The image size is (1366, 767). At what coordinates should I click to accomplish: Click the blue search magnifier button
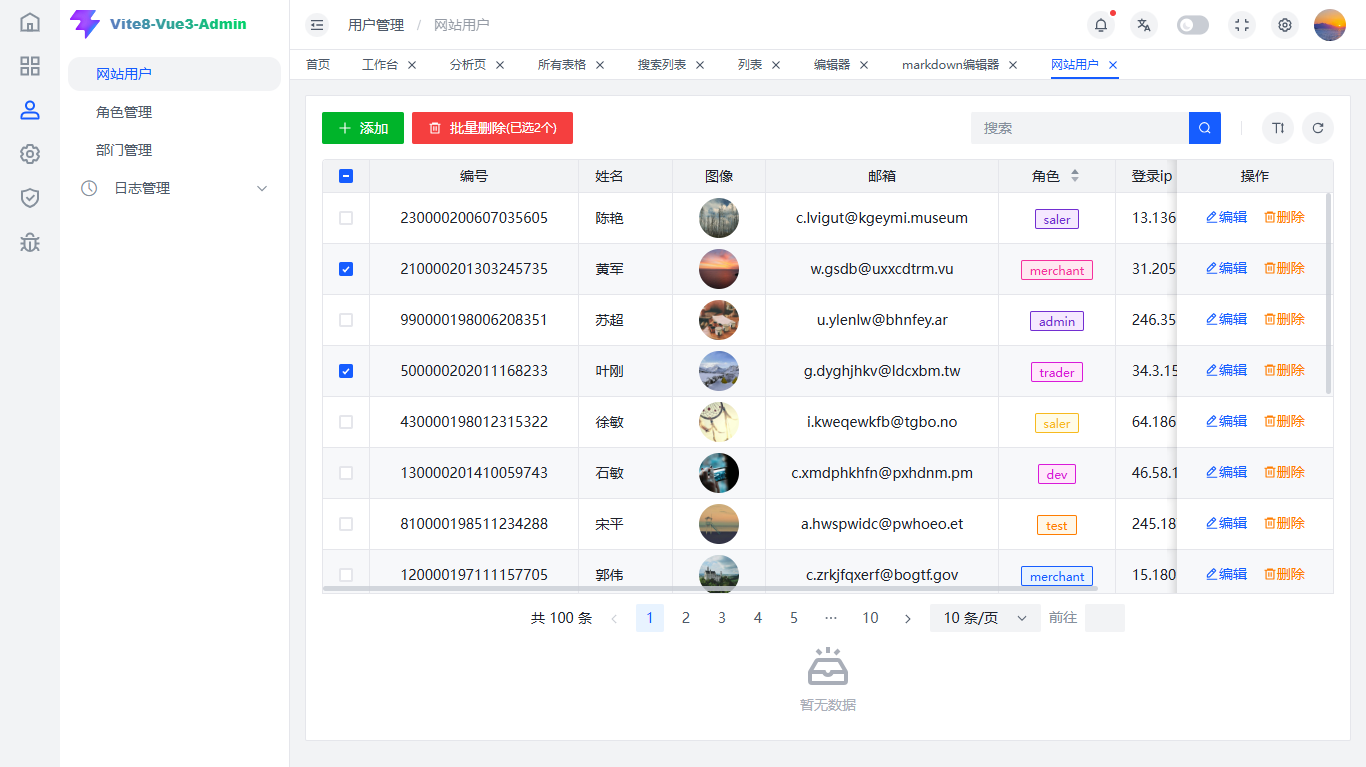pos(1205,128)
